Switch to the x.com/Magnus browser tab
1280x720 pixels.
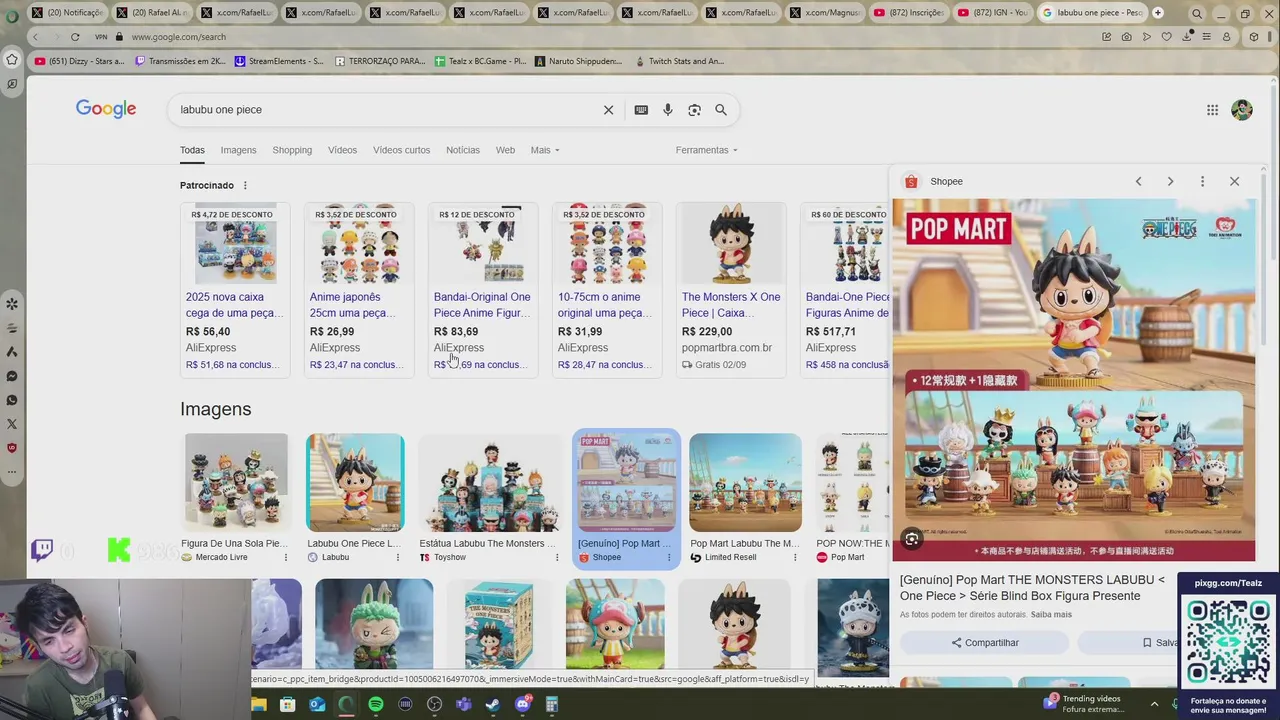tap(823, 13)
